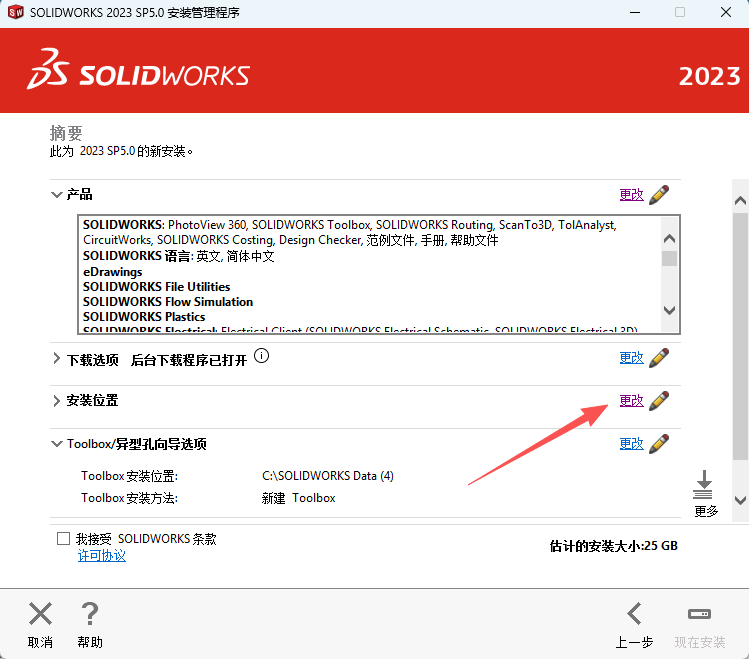Expand the 下载选项 section

(x=56, y=358)
